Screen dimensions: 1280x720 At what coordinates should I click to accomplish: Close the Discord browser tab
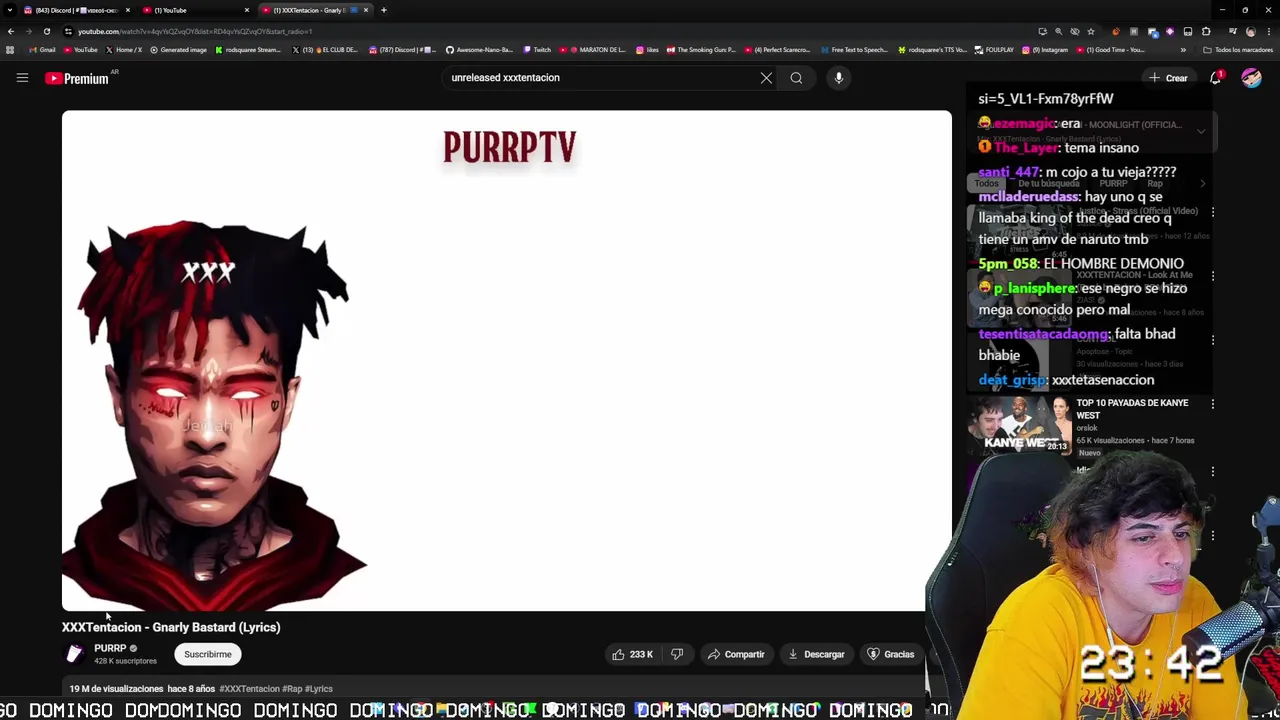tap(127, 10)
